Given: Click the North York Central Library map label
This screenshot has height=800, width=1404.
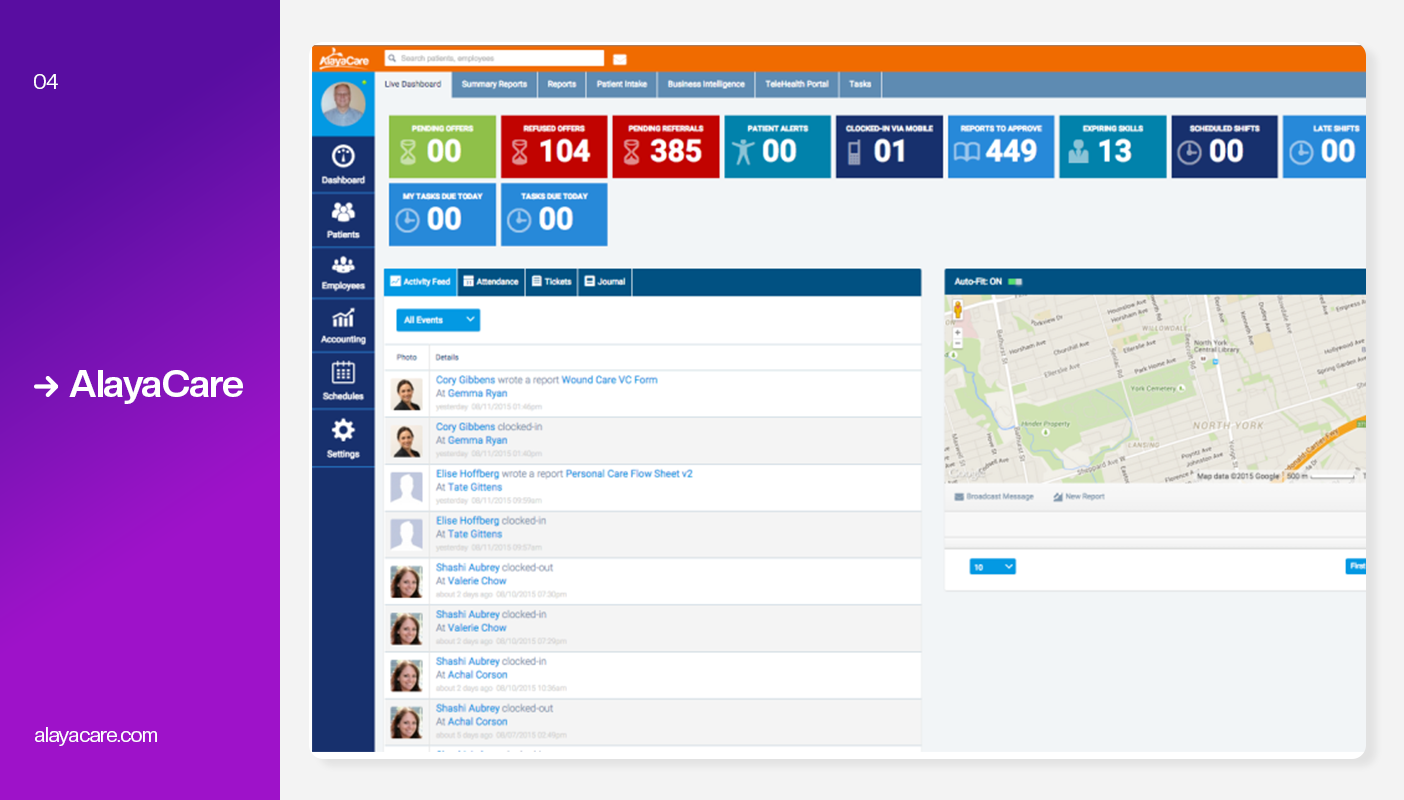Looking at the screenshot, I should (x=1218, y=346).
